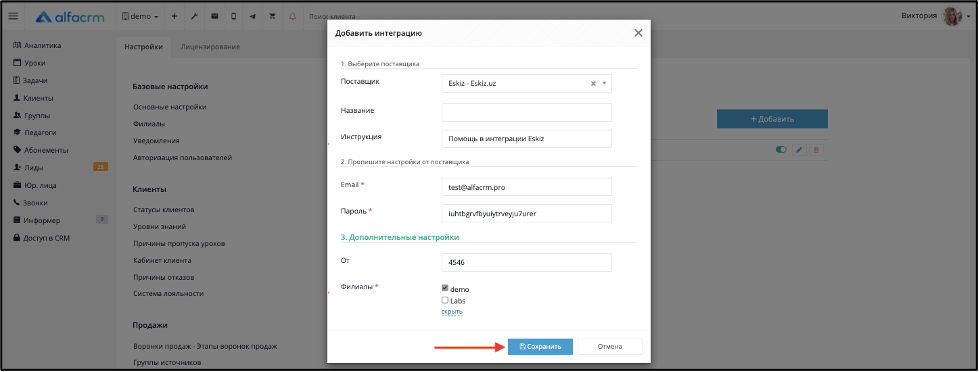The width and height of the screenshot is (979, 372).
Task: Click the red trash delete icon
Action: pyautogui.click(x=817, y=150)
